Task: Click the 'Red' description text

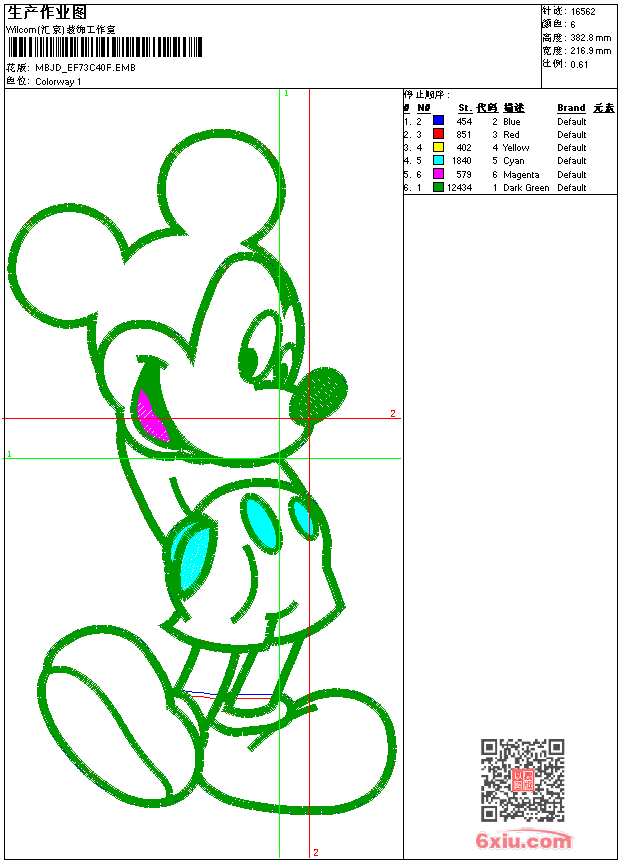Action: click(x=511, y=134)
